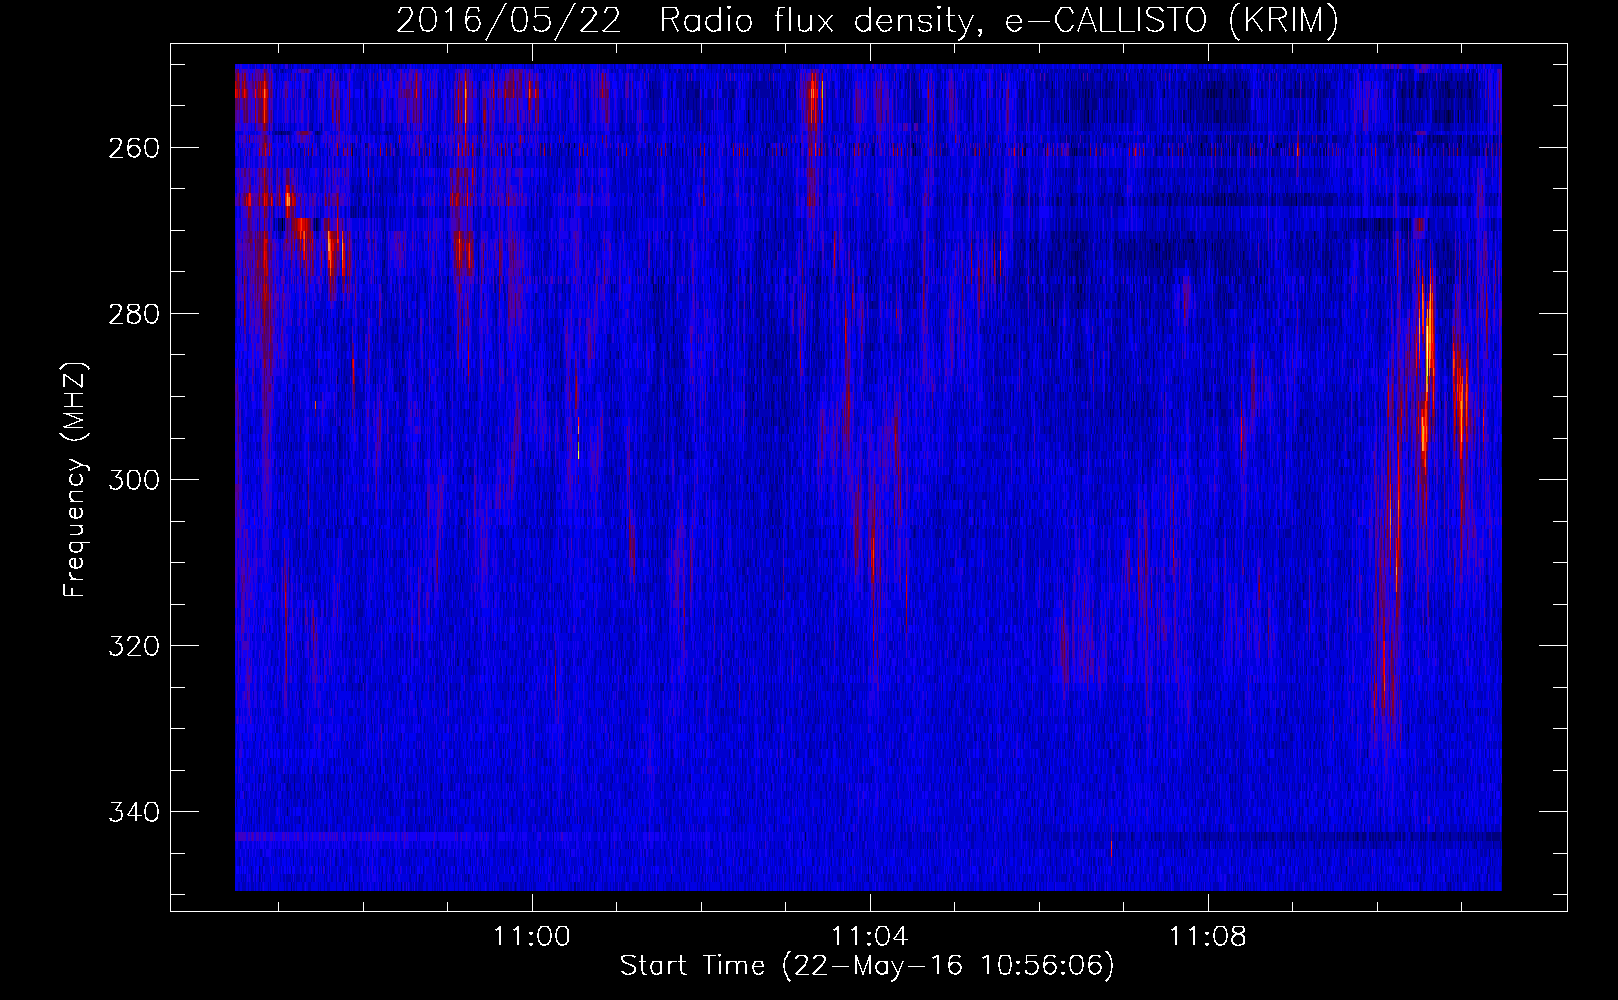Click the 'Start Time (22-May-16 10:56:06)' axis label
Viewport: 1618px width, 1000px height.
coord(867,966)
